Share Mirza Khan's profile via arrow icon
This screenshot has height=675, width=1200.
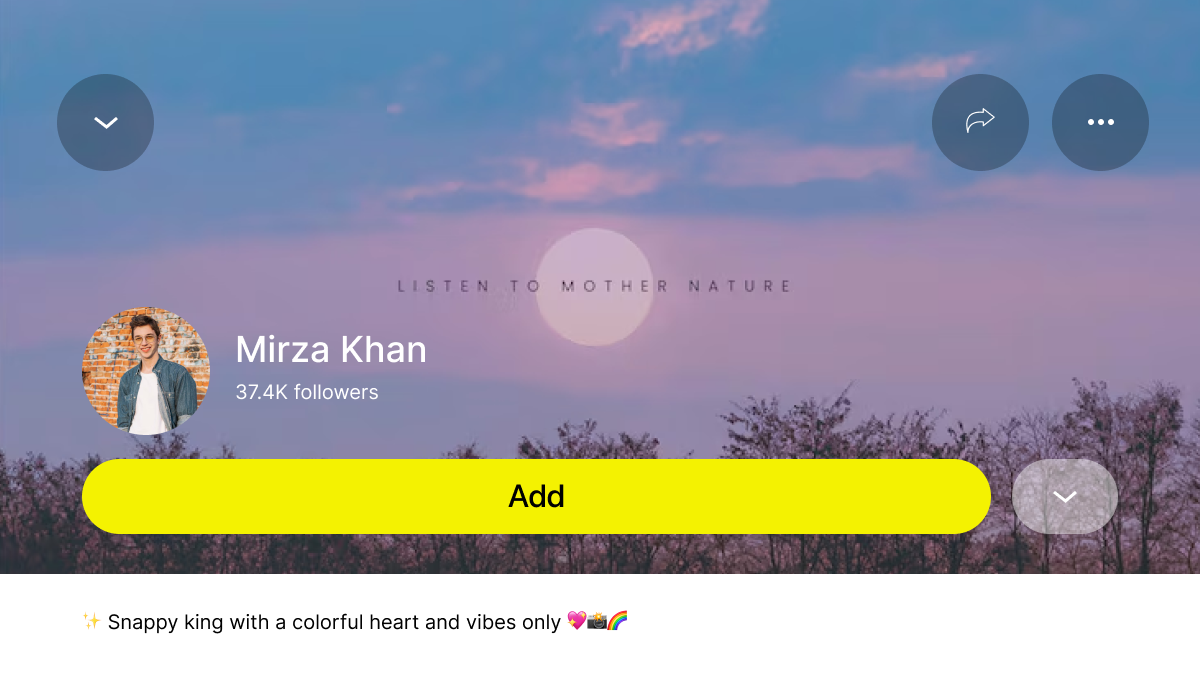pos(980,122)
